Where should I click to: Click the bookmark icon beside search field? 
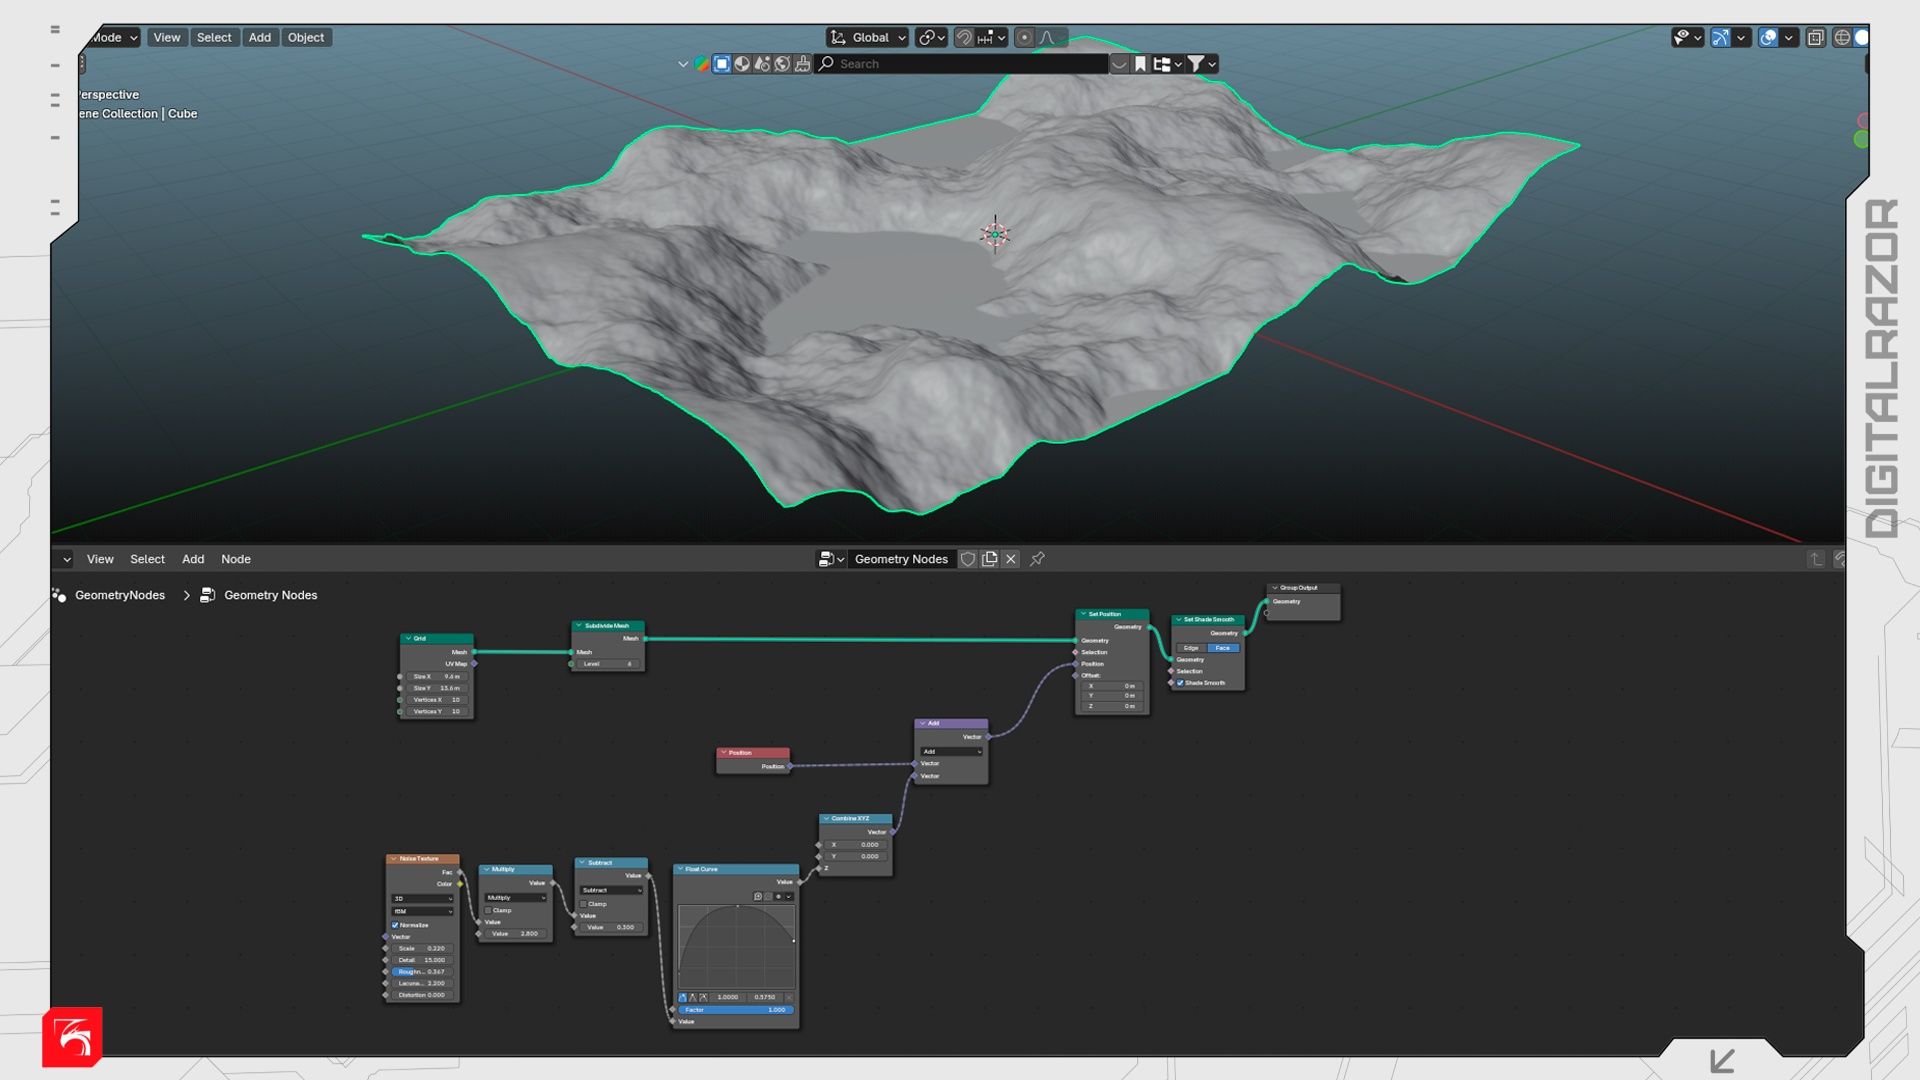click(x=1140, y=64)
